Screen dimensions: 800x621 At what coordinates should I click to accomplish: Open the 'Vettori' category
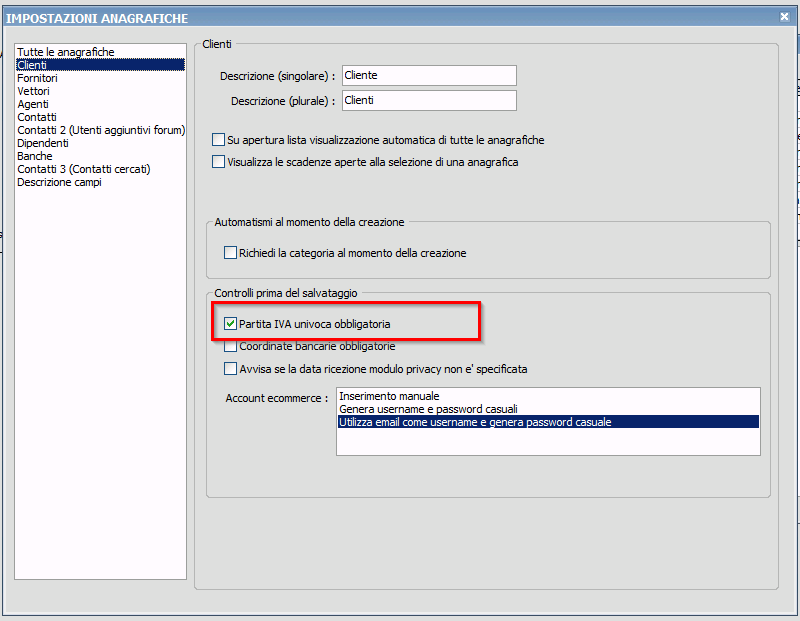click(x=34, y=91)
